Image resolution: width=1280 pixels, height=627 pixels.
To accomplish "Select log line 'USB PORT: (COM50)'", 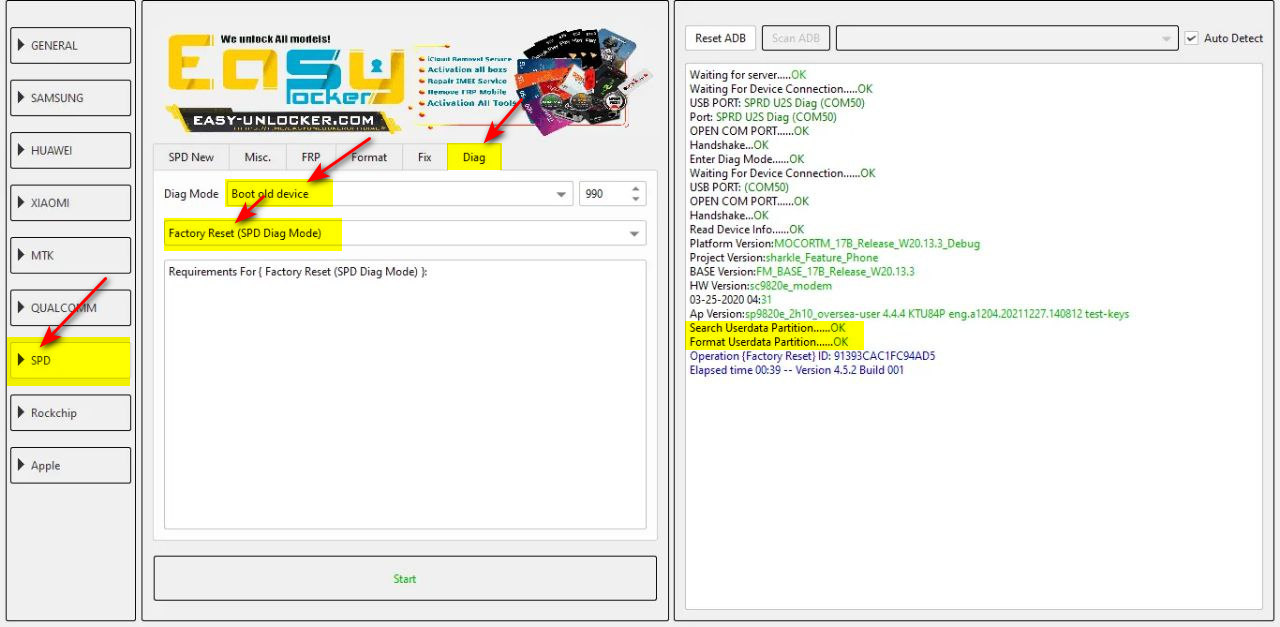I will [739, 187].
